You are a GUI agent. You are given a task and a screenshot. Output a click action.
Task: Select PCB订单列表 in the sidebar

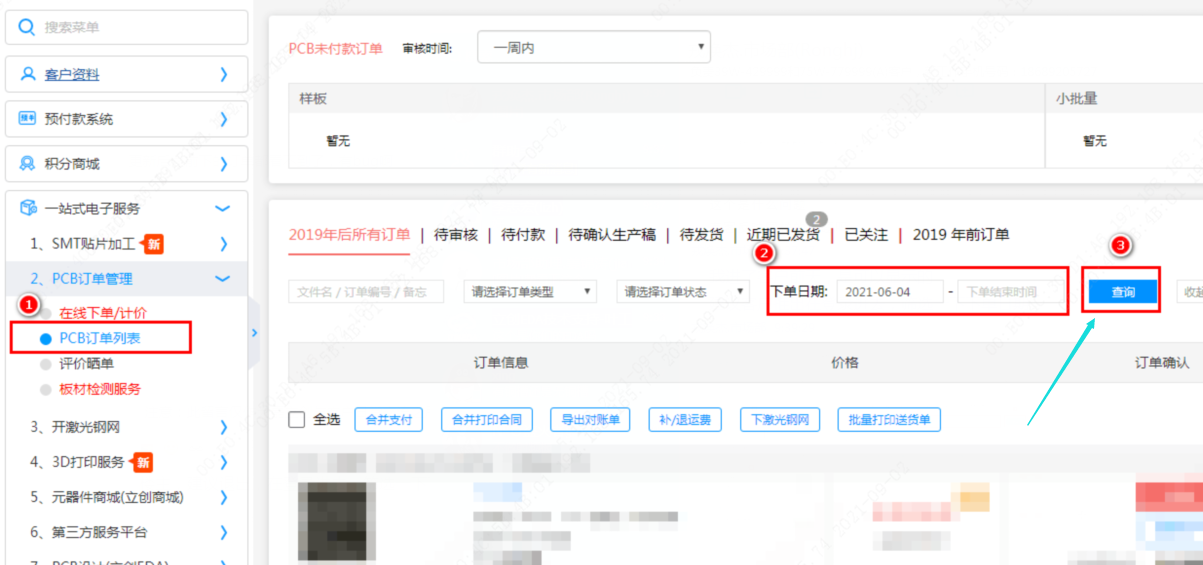tap(100, 338)
